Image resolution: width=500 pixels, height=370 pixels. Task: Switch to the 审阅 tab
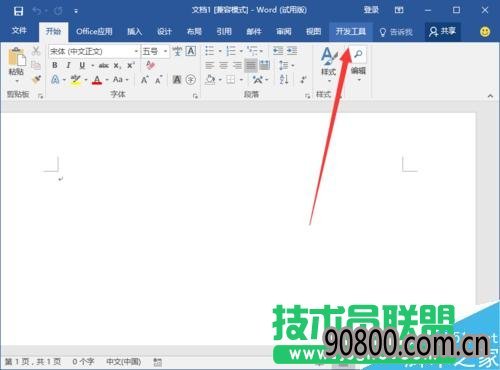coord(284,32)
